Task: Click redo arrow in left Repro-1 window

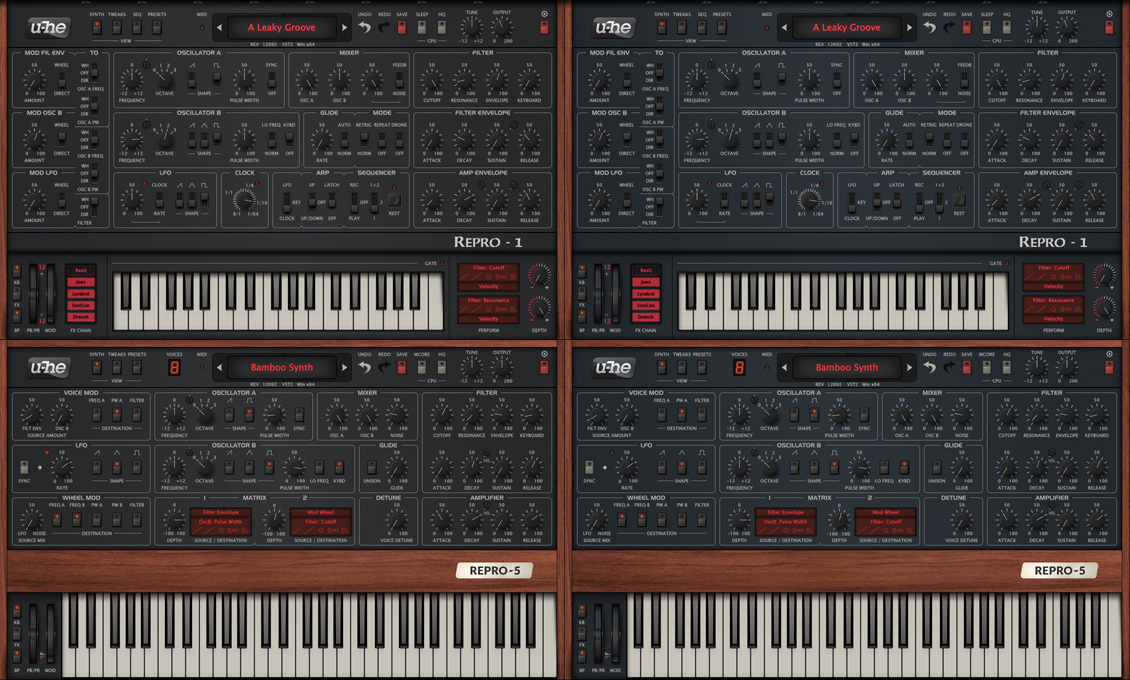Action: [384, 27]
